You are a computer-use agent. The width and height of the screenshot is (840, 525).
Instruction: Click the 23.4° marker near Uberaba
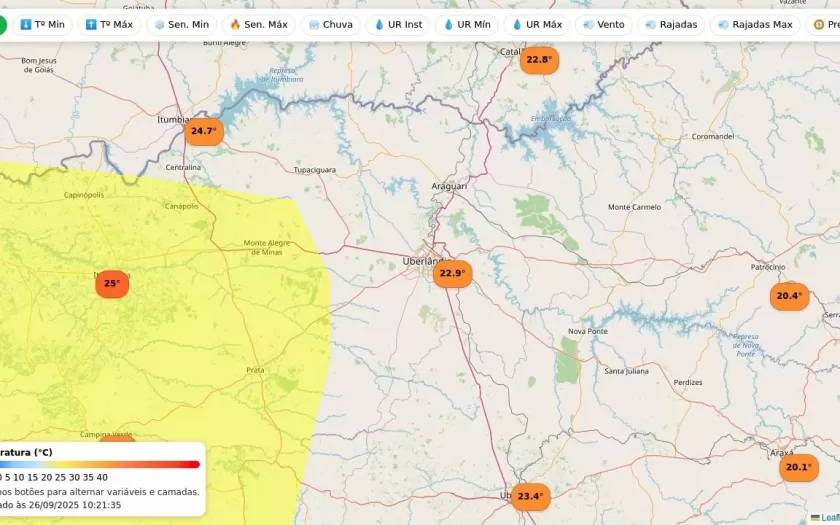click(530, 496)
